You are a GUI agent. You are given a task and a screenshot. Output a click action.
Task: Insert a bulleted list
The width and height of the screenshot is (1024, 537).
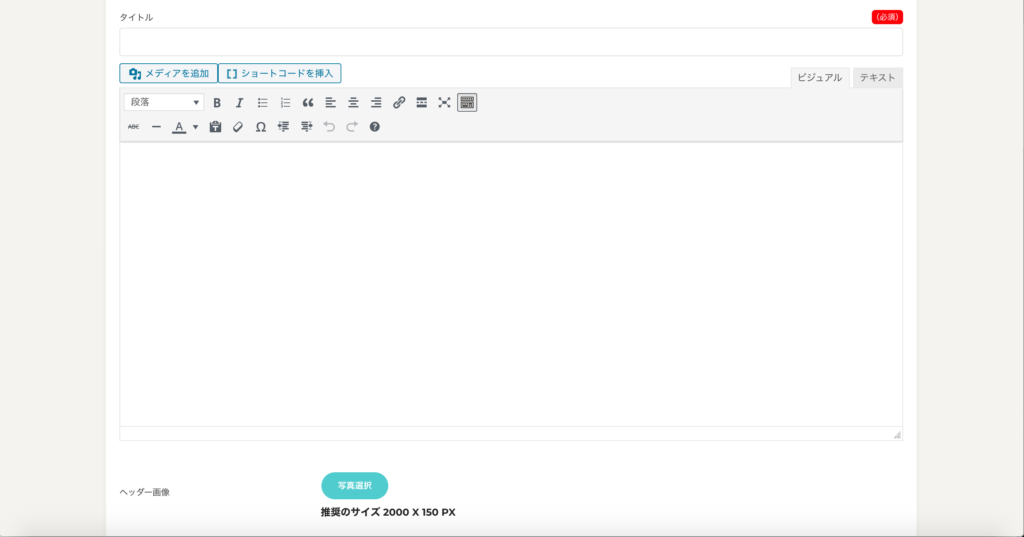click(x=263, y=102)
